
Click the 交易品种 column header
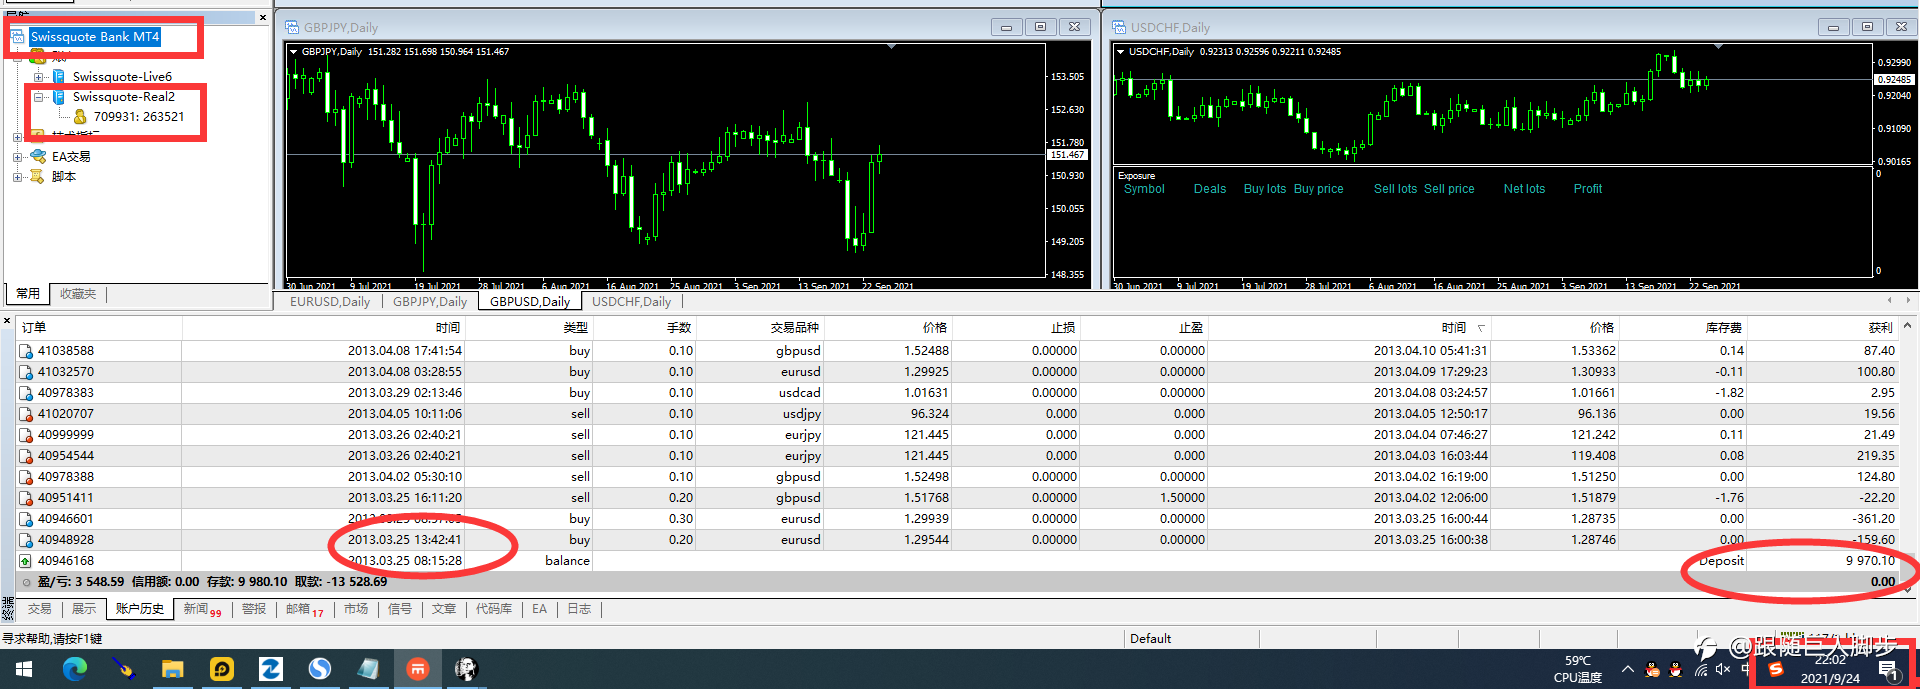tap(794, 328)
